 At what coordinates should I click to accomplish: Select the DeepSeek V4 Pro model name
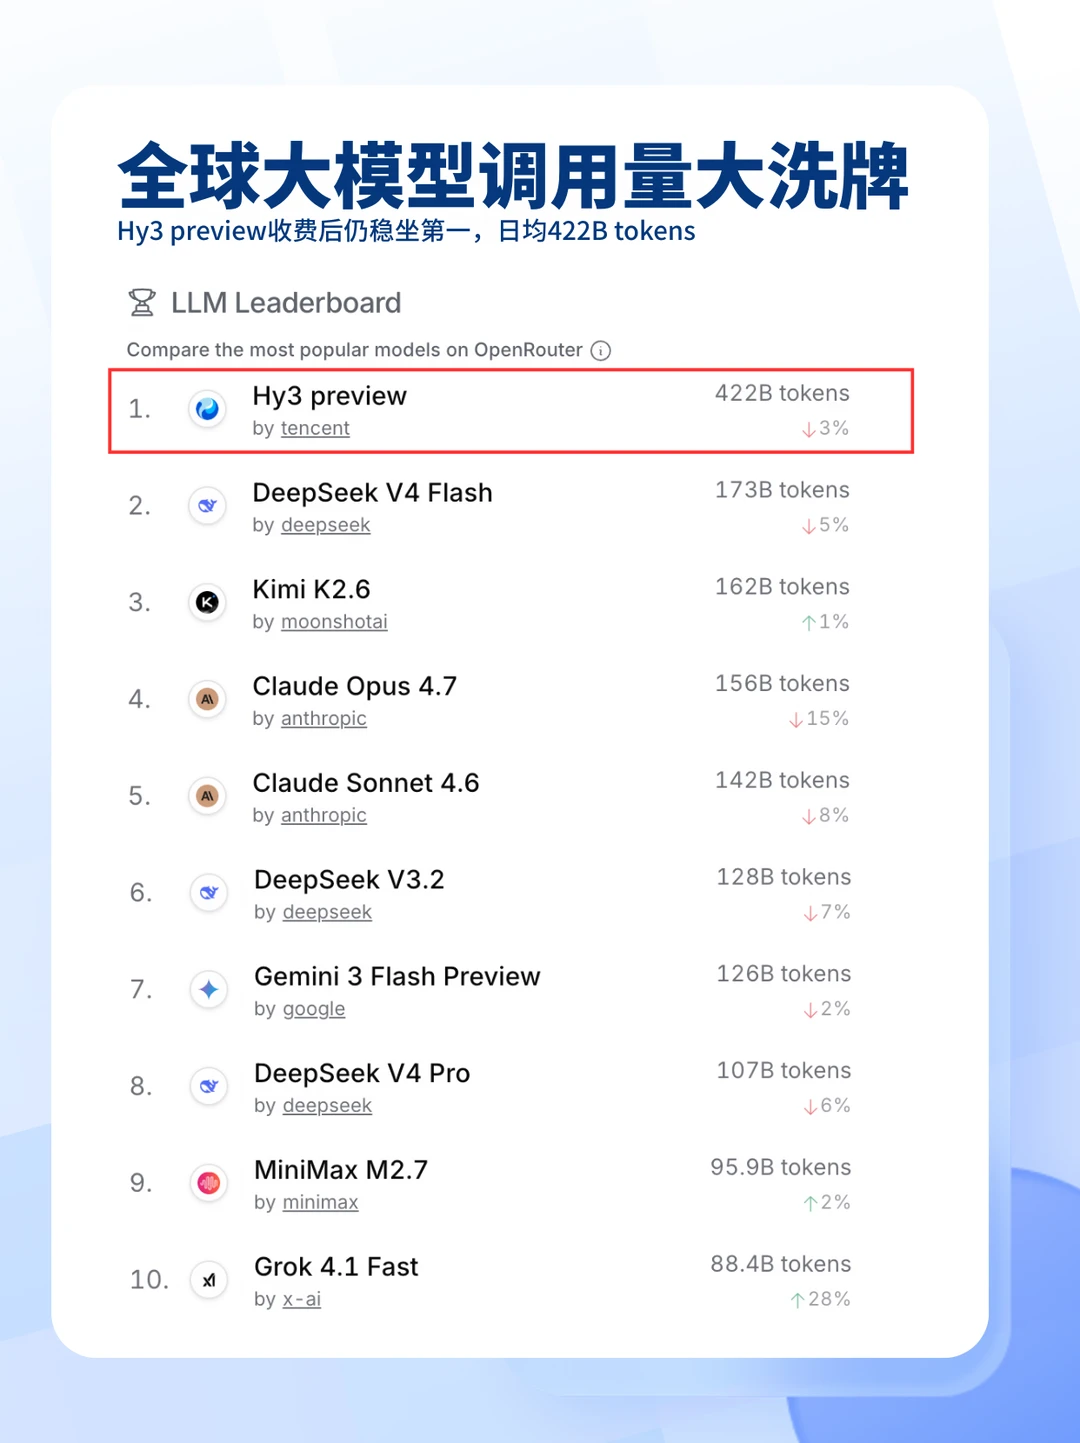[x=362, y=1073]
